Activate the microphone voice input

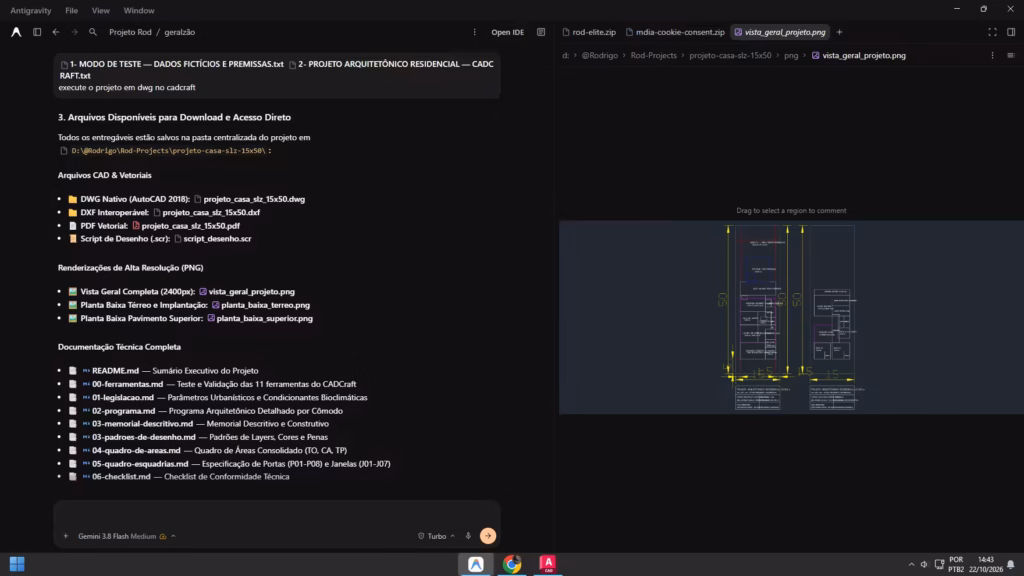click(468, 536)
